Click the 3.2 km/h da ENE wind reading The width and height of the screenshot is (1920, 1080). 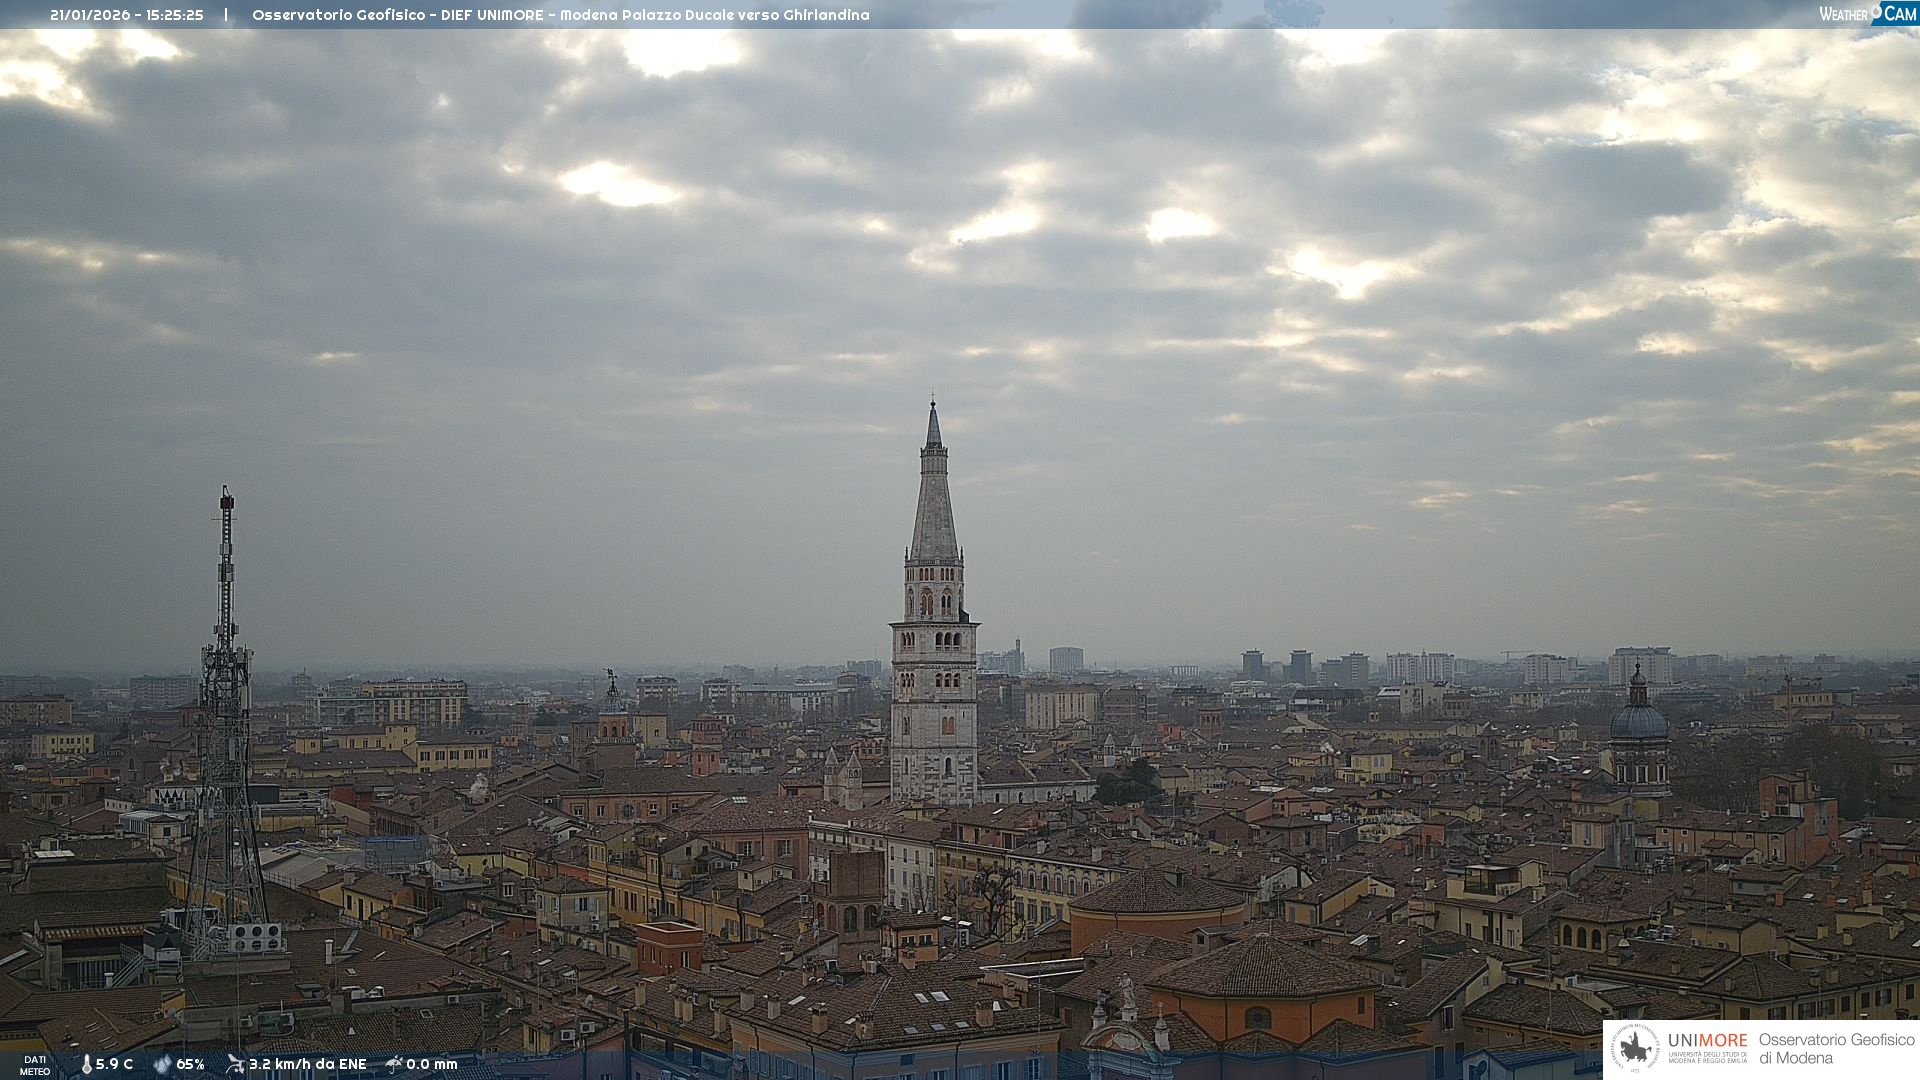[x=307, y=1064]
